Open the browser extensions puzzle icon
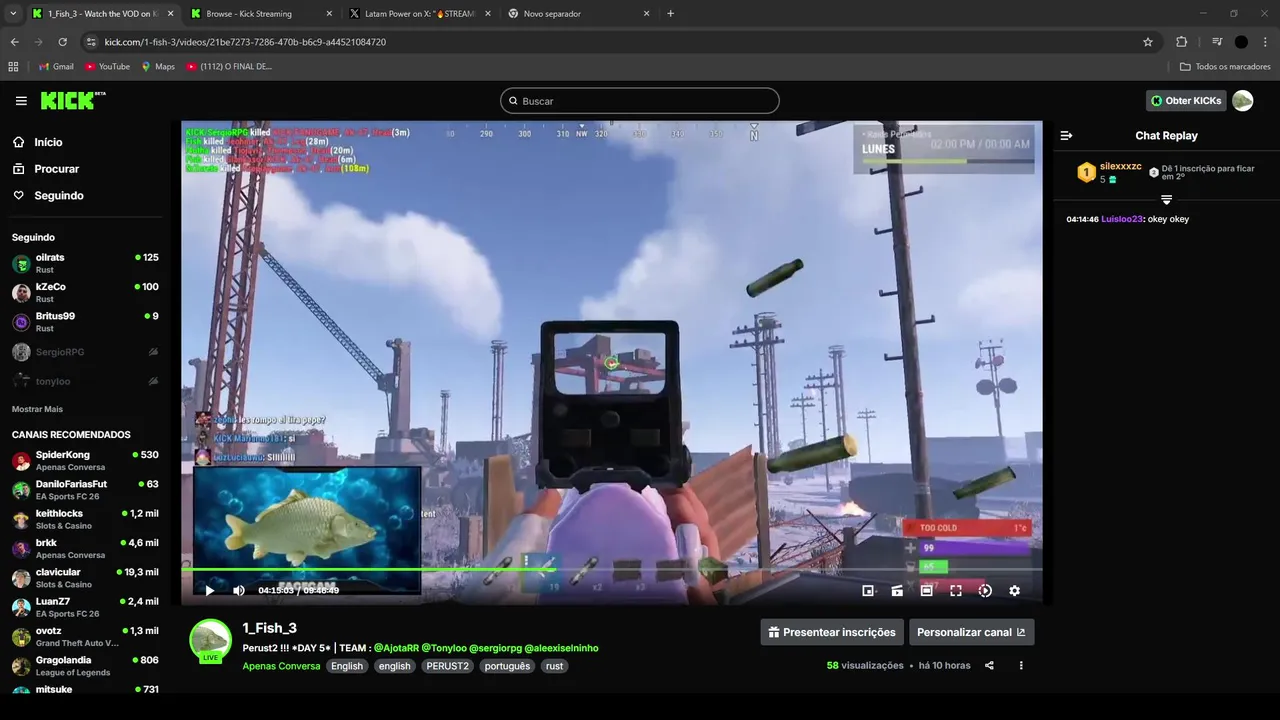 tap(1181, 42)
